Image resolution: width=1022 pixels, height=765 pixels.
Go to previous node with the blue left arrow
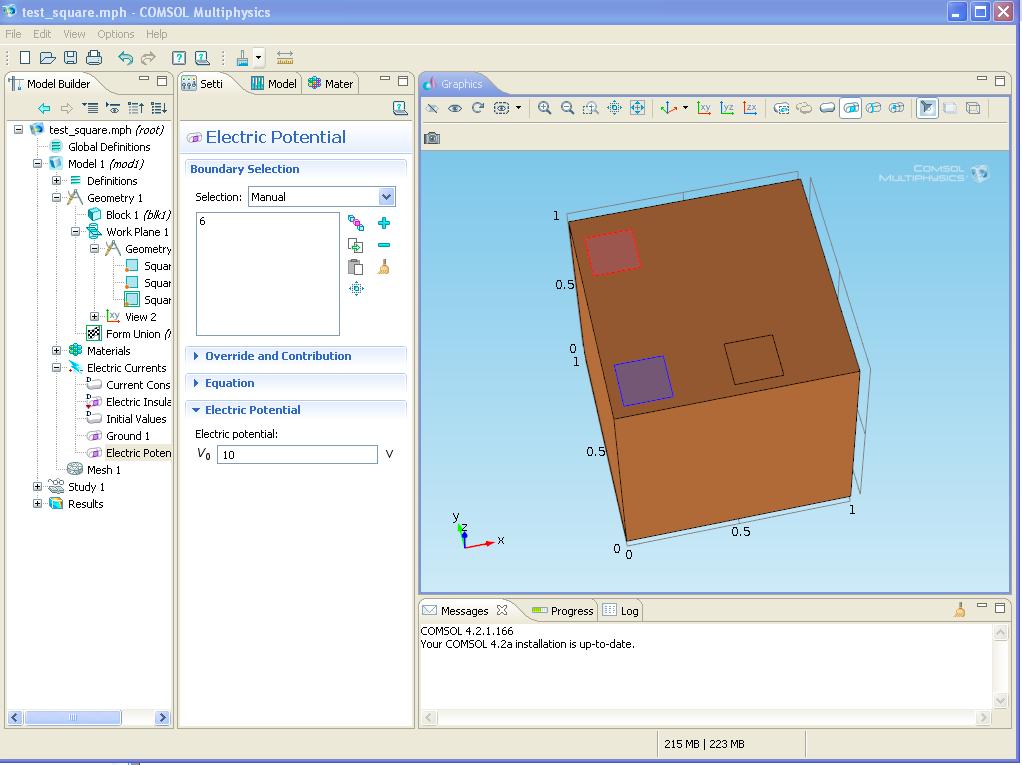(44, 108)
